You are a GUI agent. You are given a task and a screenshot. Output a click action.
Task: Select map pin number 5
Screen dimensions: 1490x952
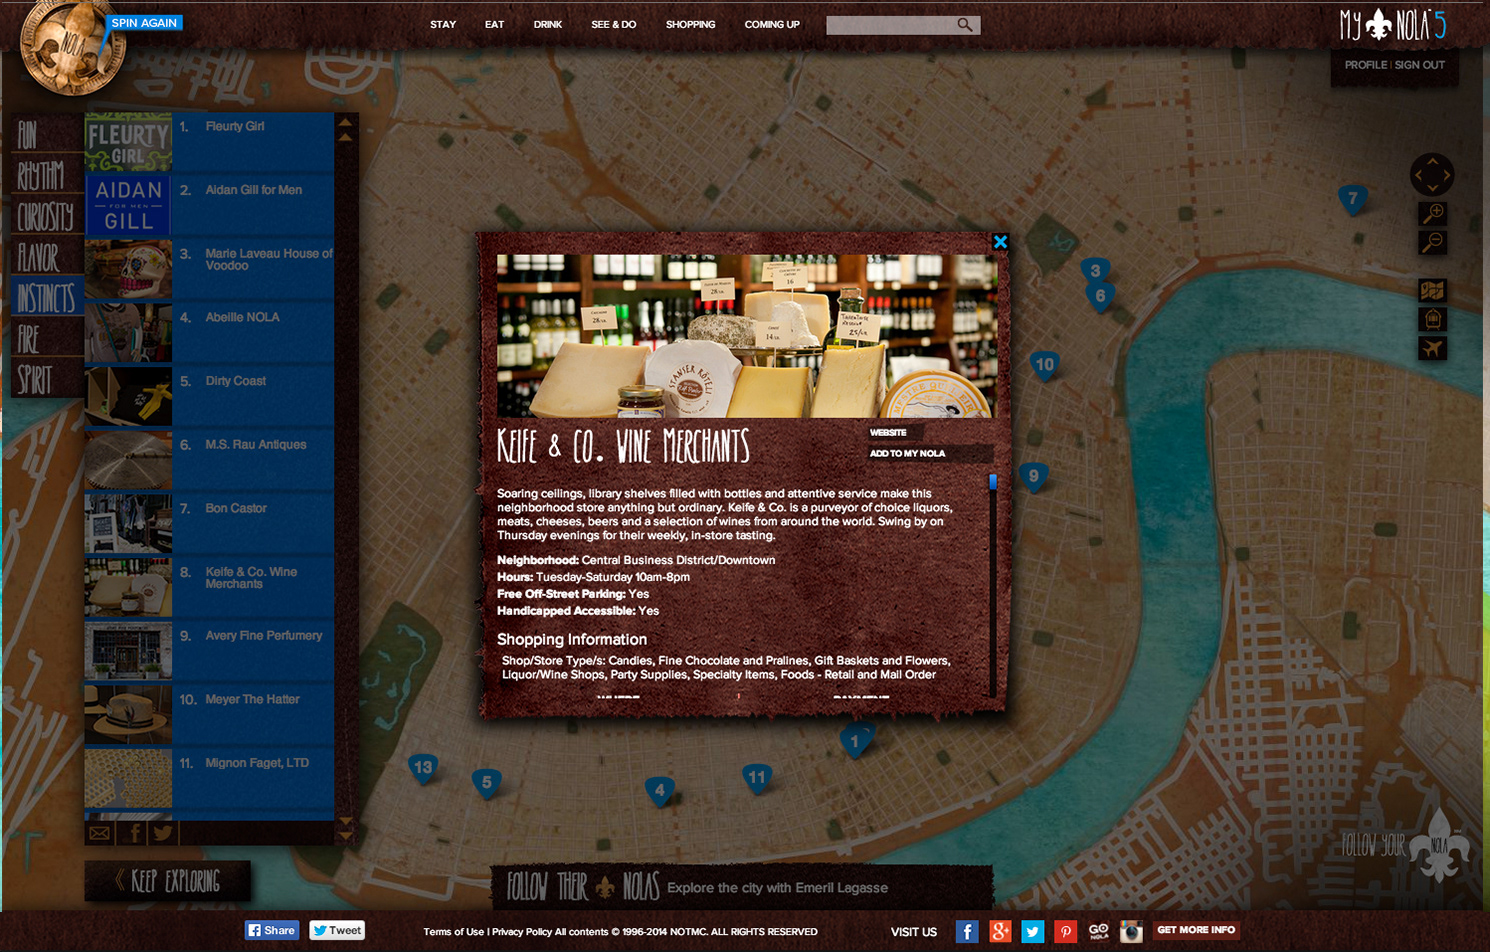(487, 783)
